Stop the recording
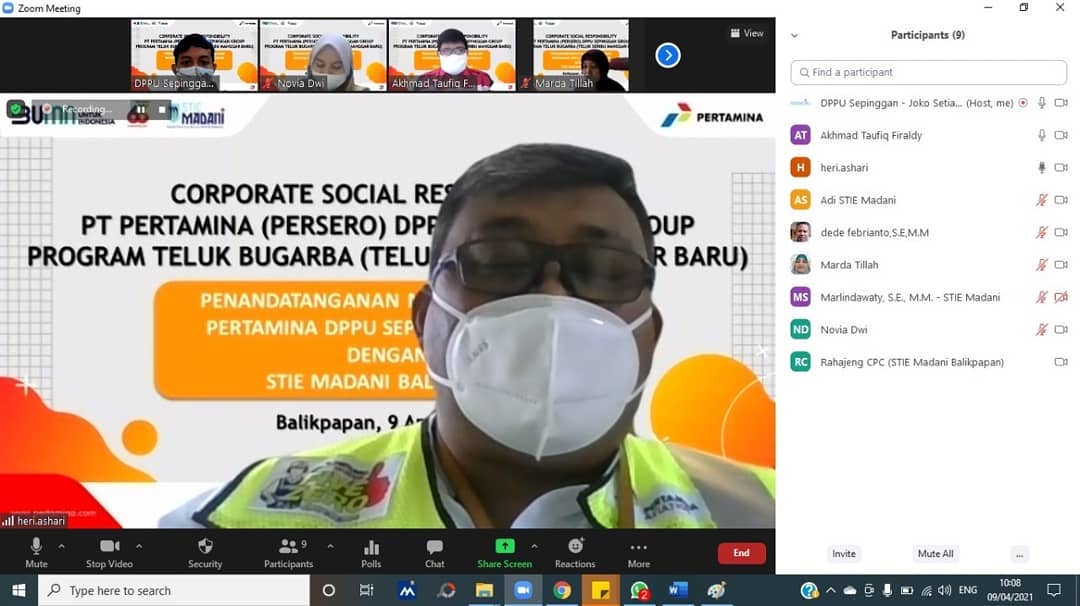Viewport: 1080px width, 606px height. click(x=162, y=109)
